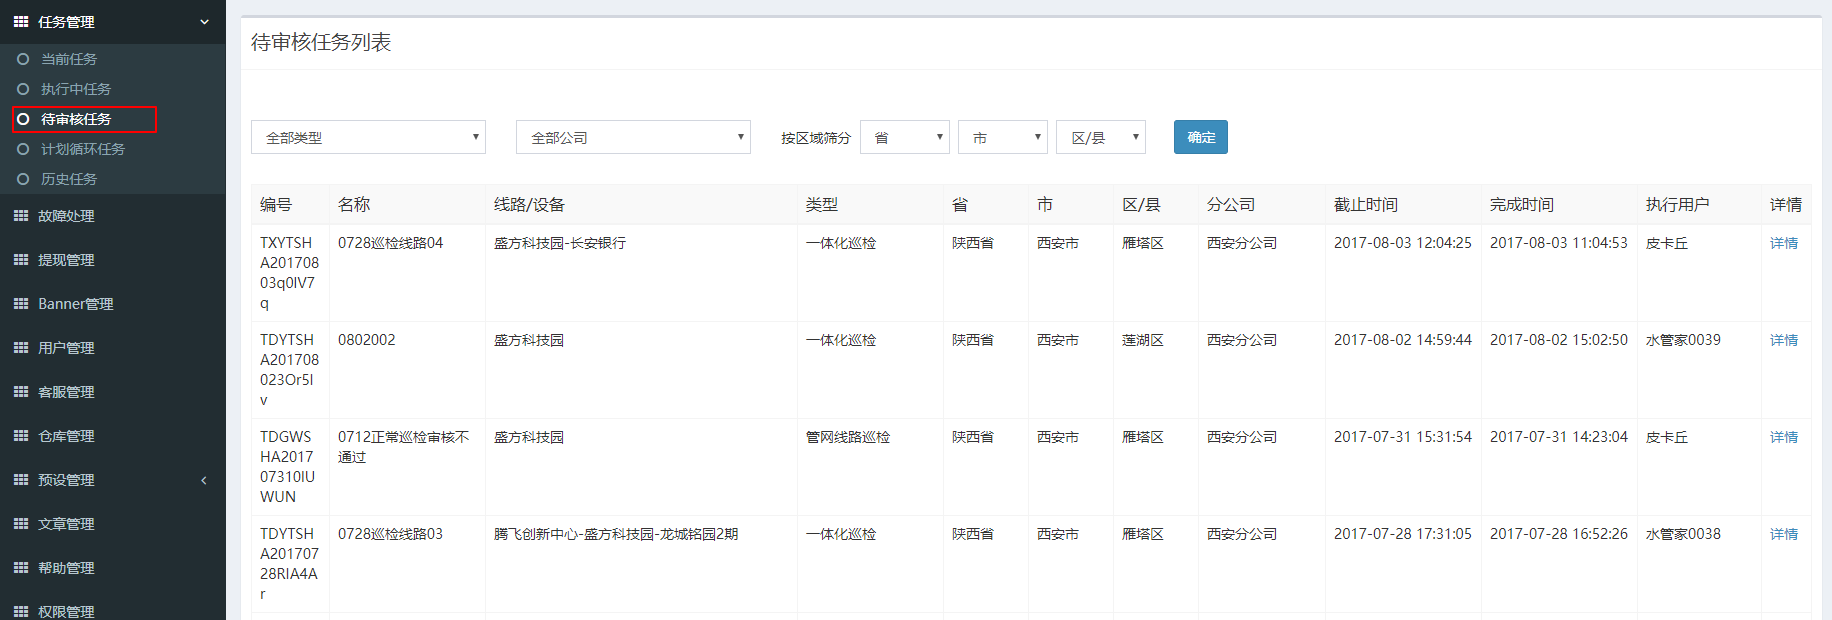Click the circle icon beside 待审核任务
Viewport: 1832px width, 620px height.
pyautogui.click(x=23, y=119)
